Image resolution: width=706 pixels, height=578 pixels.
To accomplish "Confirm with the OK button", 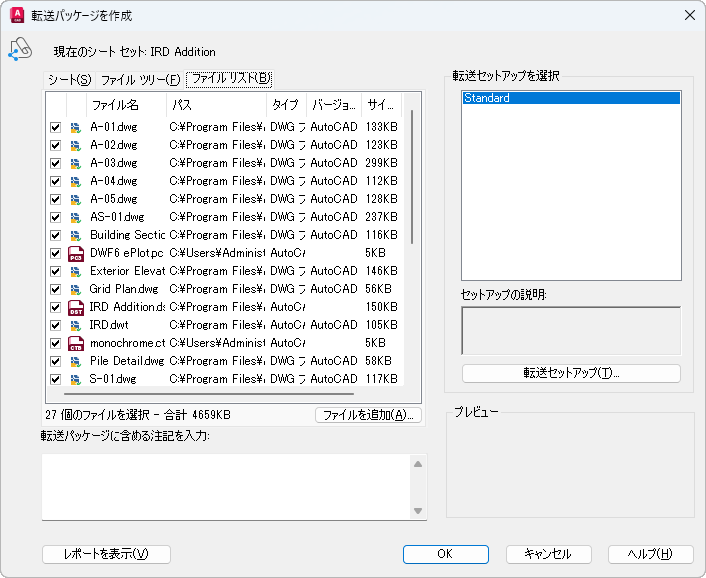I will click(446, 554).
